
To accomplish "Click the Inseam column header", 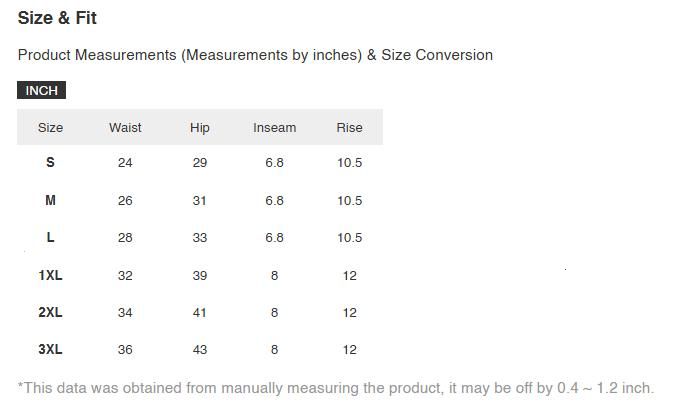I will click(x=274, y=128).
